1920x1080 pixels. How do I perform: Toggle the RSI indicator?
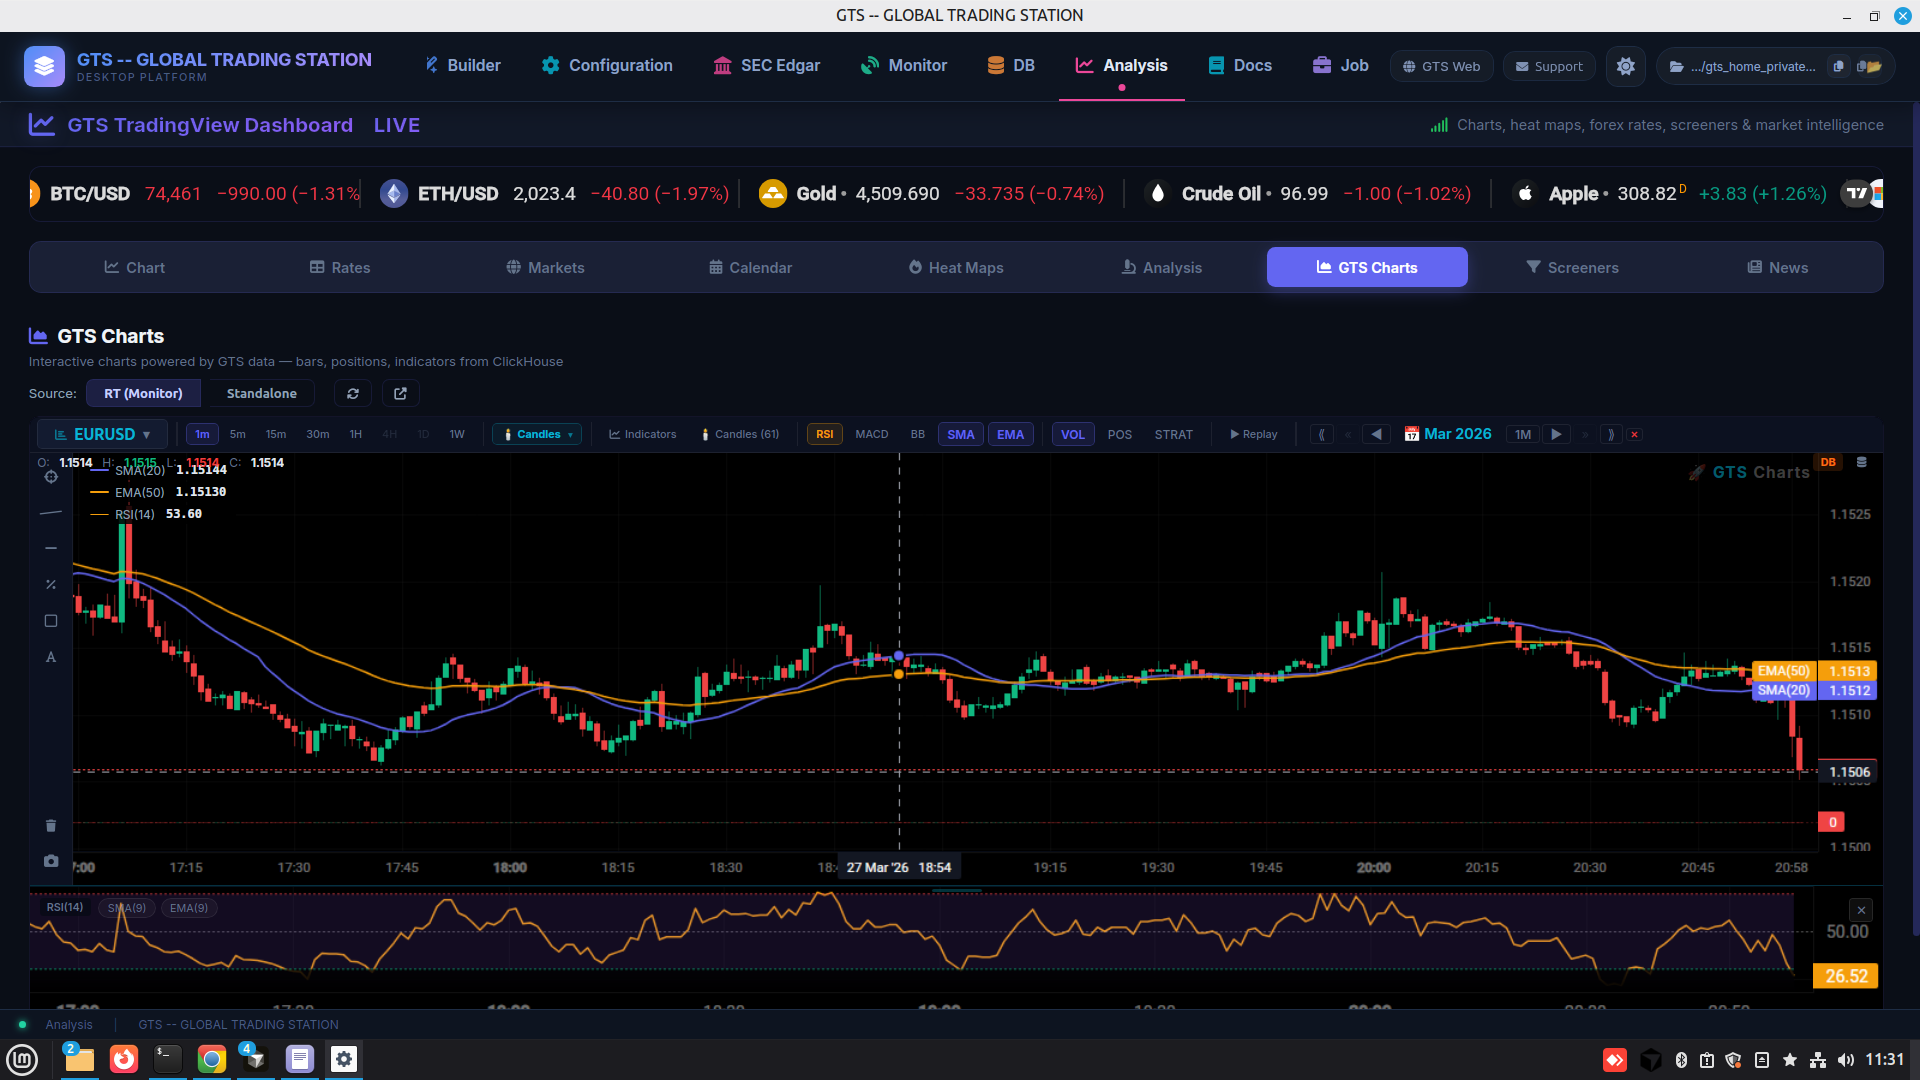pos(824,434)
